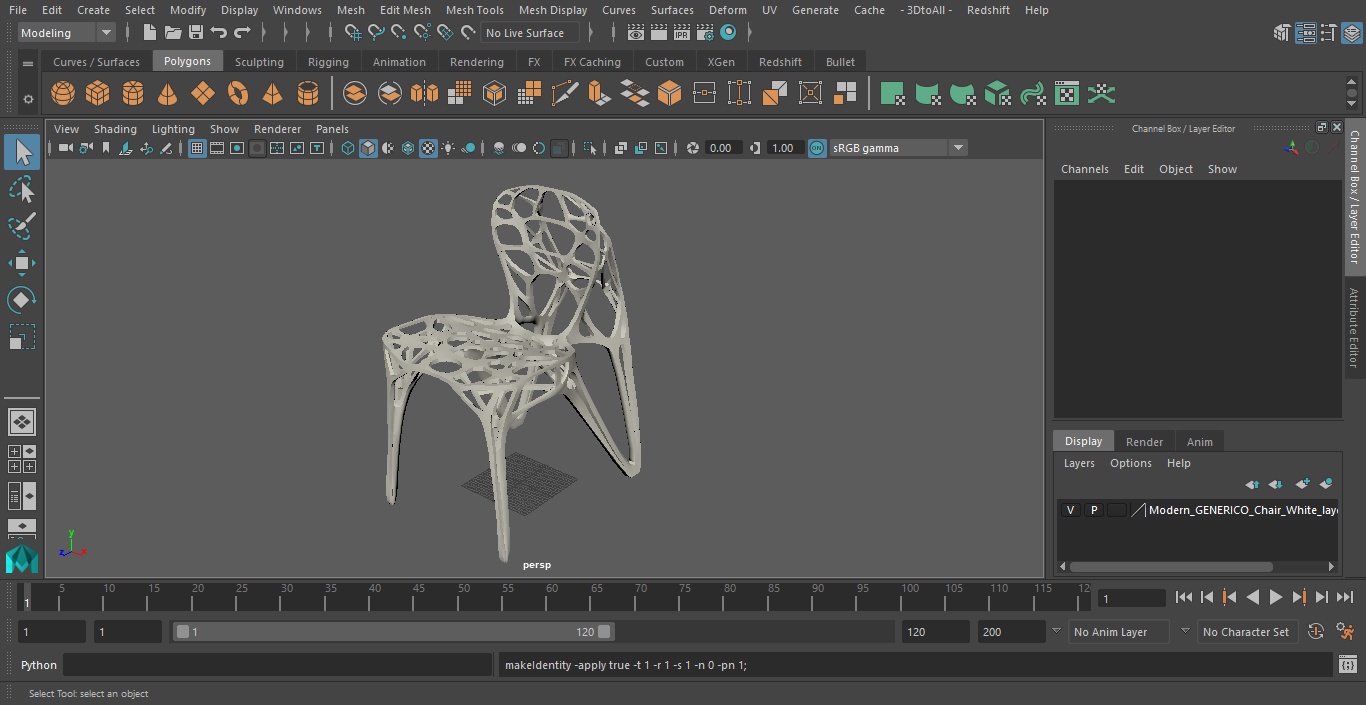This screenshot has height=705, width=1366.
Task: Open the Edit Mesh menu
Action: point(405,10)
